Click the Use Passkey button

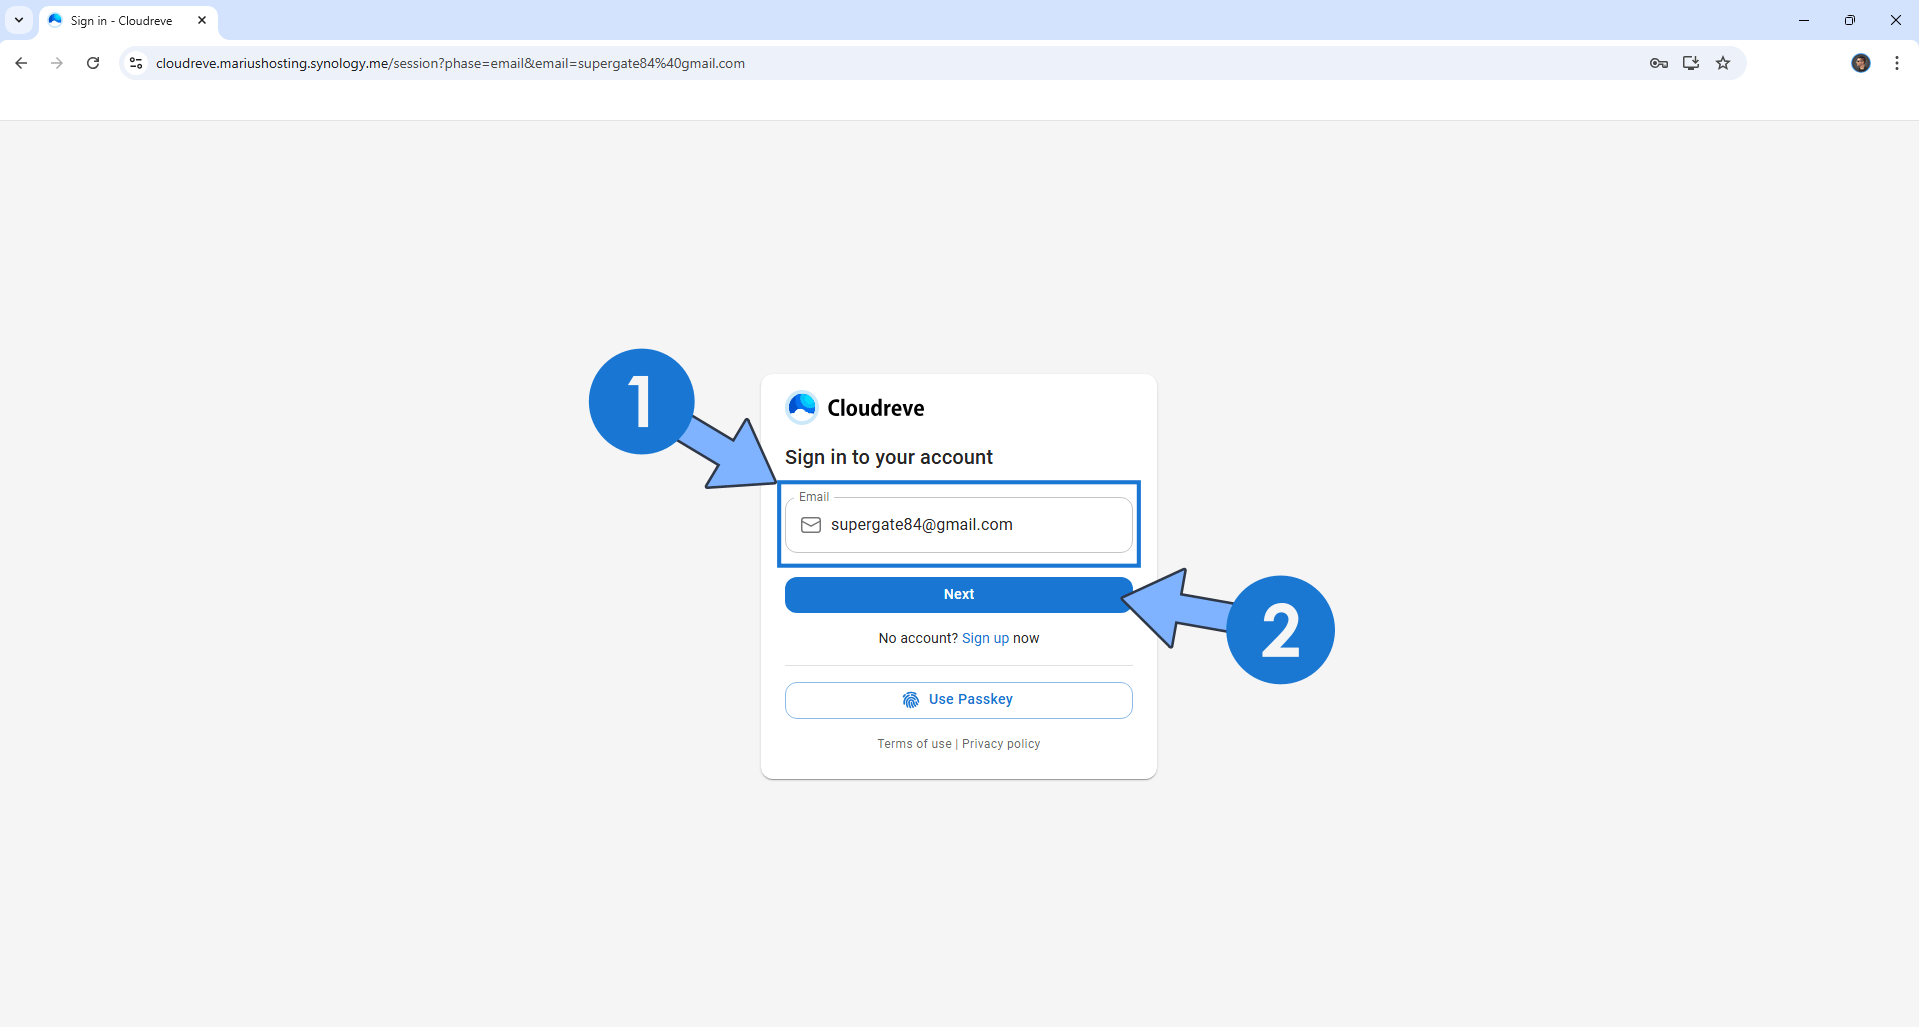click(959, 700)
